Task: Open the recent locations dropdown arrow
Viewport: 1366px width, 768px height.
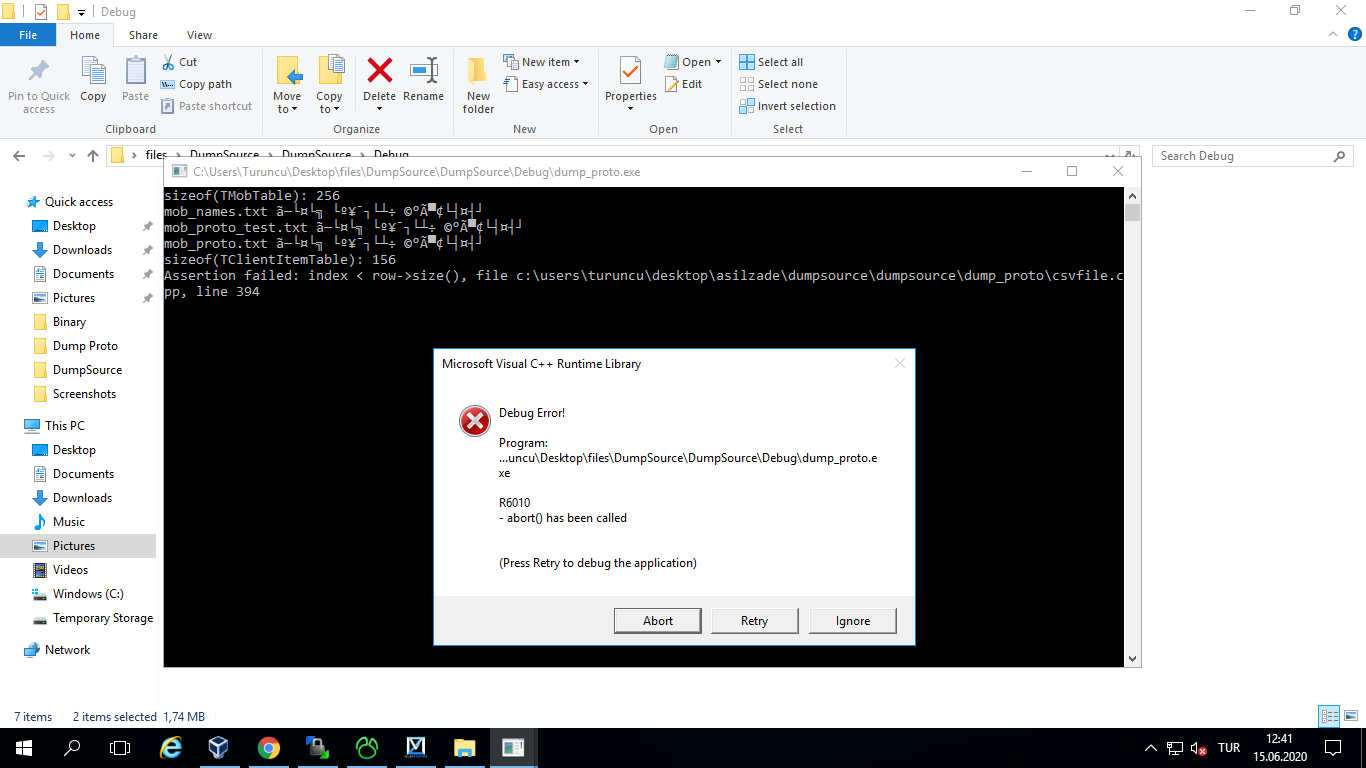Action: (x=72, y=156)
